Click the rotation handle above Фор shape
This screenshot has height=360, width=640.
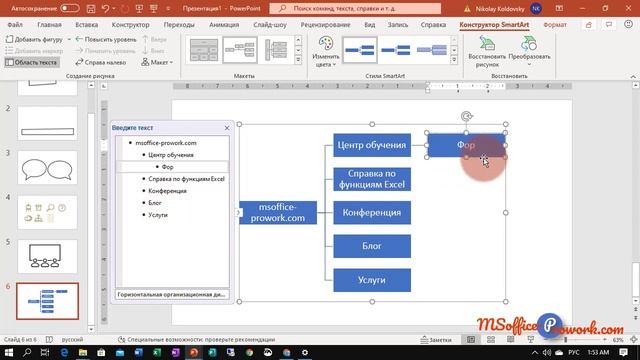point(466,116)
